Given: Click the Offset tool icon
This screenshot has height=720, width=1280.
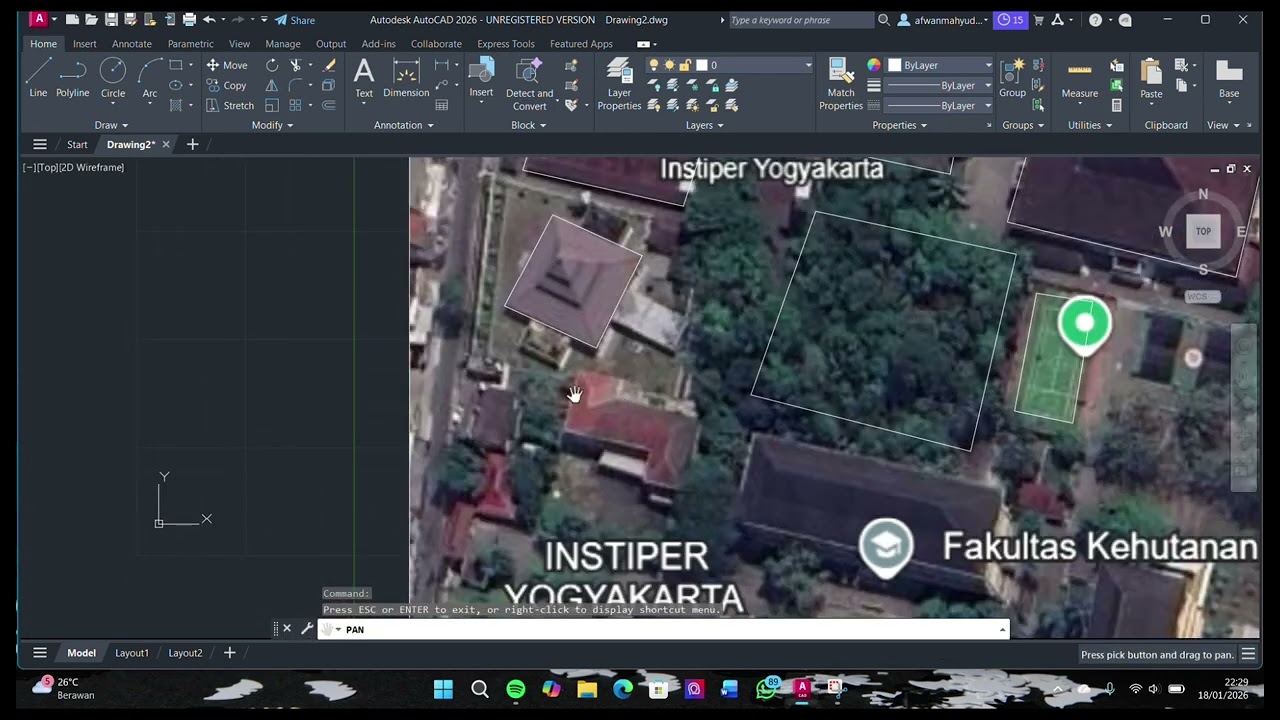Looking at the screenshot, I should (x=329, y=105).
